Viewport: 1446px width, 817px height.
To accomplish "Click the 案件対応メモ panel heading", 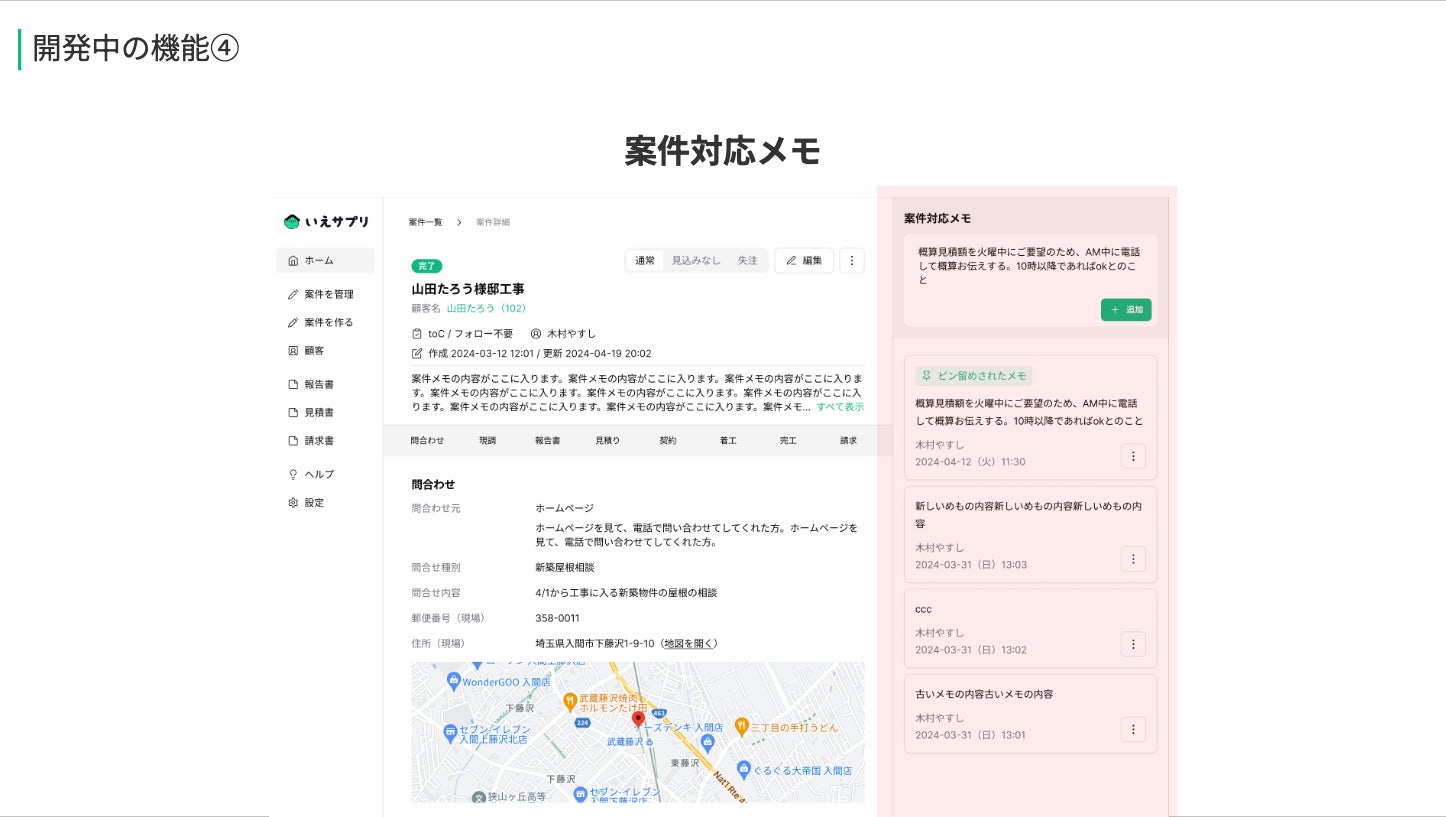I will pyautogui.click(x=937, y=218).
